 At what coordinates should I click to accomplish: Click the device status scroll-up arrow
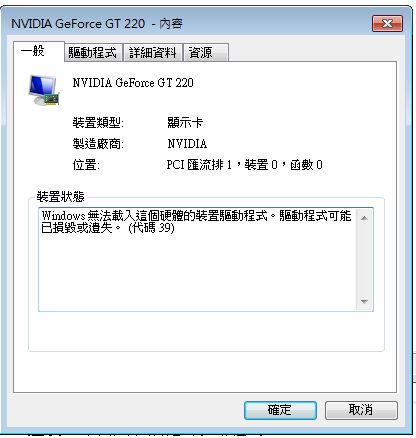(x=364, y=218)
